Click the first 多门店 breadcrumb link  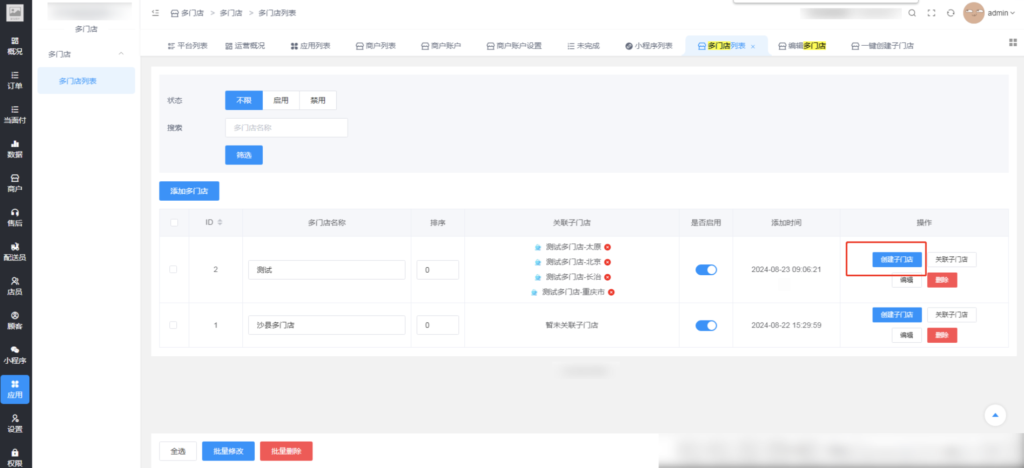pyautogui.click(x=186, y=12)
